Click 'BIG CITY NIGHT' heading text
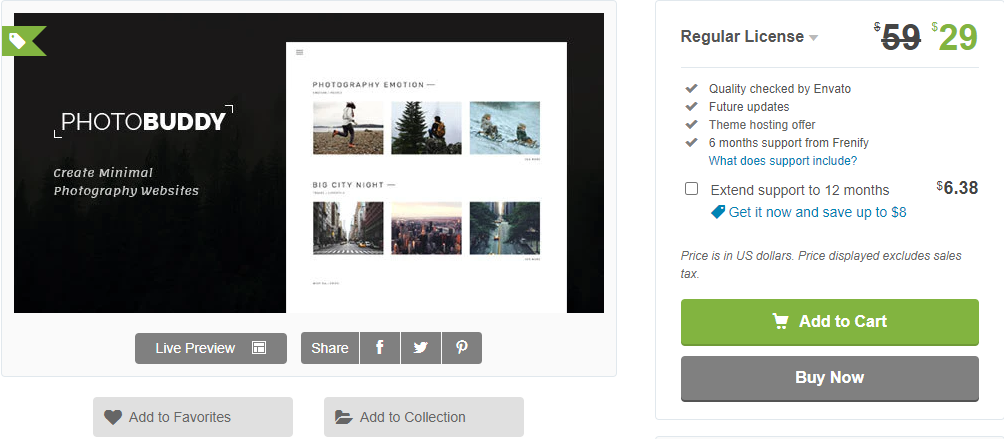The width and height of the screenshot is (1004, 439). [348, 185]
